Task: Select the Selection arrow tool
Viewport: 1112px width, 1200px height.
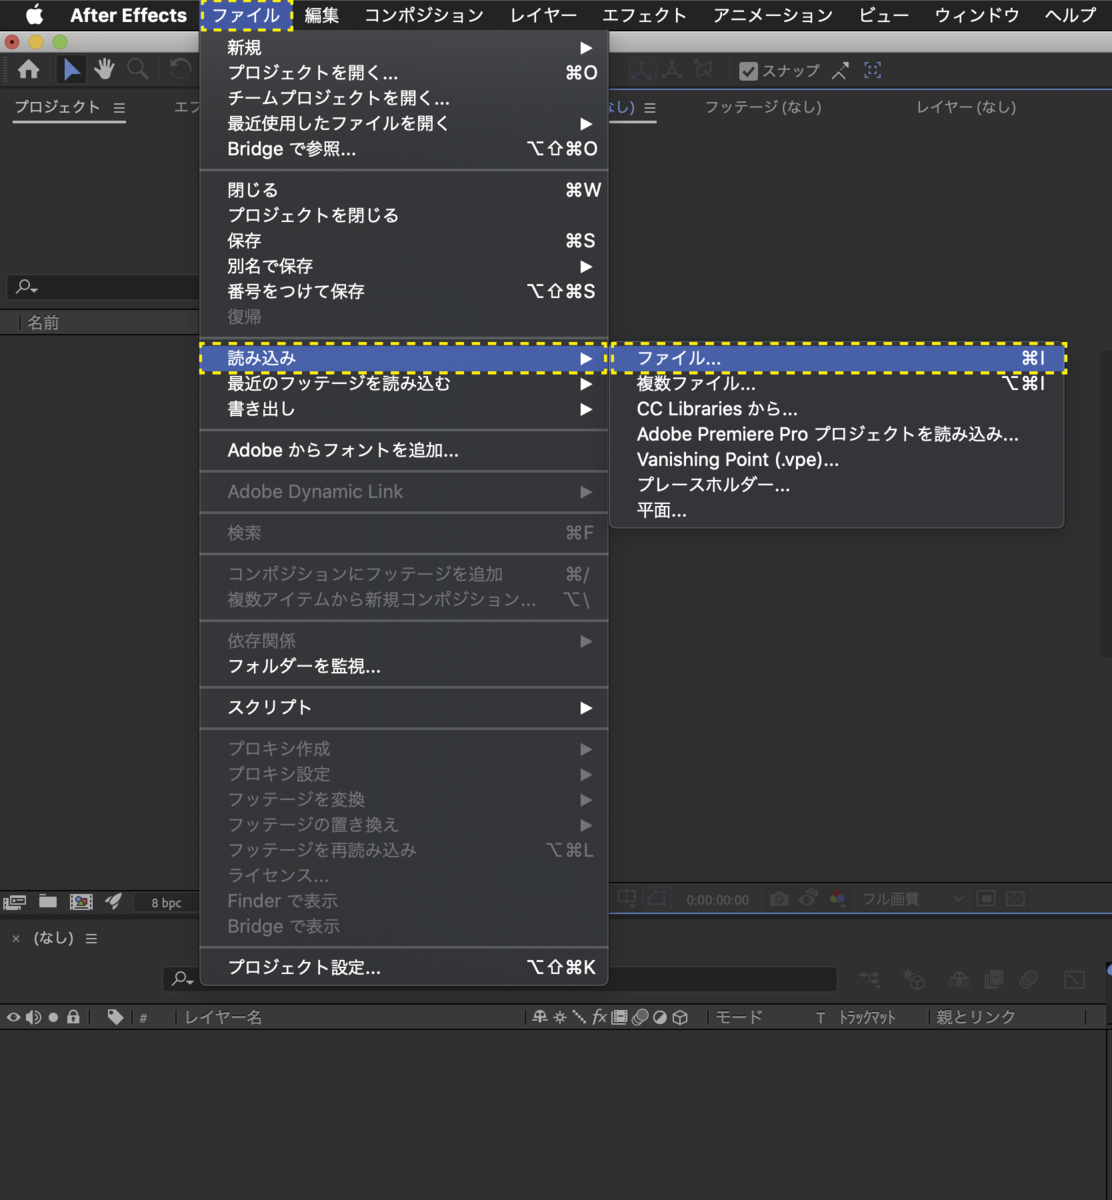Action: click(x=71, y=69)
